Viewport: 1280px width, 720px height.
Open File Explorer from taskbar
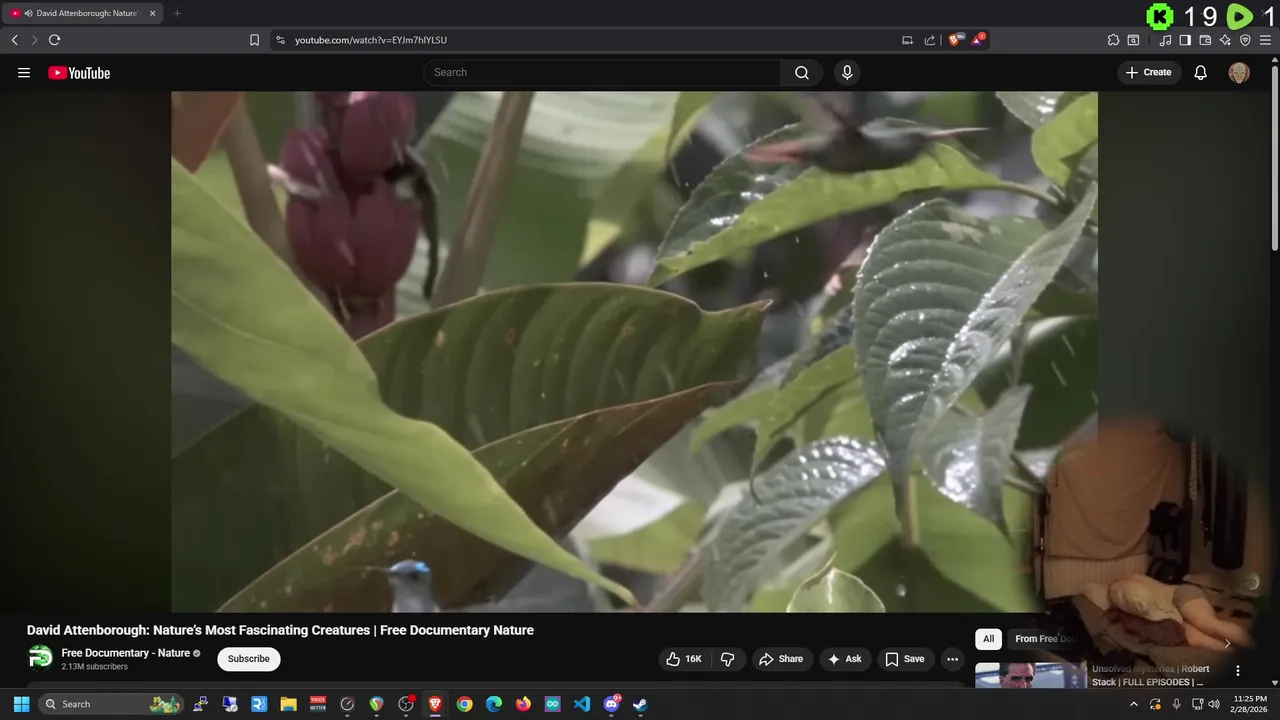click(288, 704)
